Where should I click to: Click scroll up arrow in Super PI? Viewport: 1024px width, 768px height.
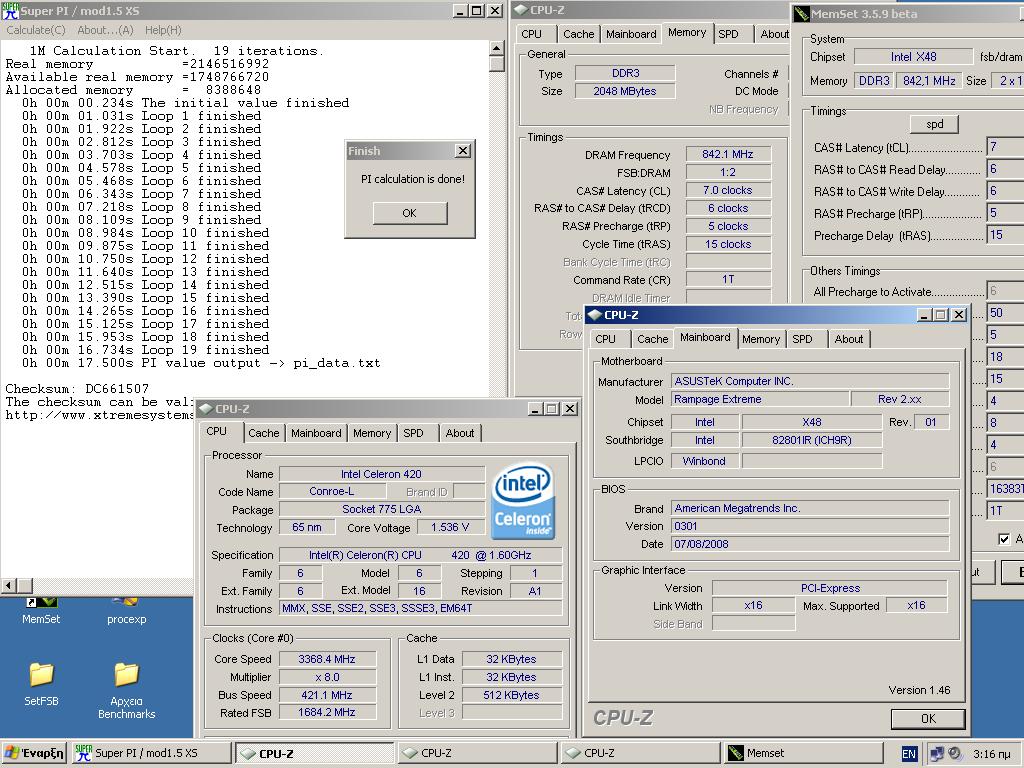[x=496, y=48]
